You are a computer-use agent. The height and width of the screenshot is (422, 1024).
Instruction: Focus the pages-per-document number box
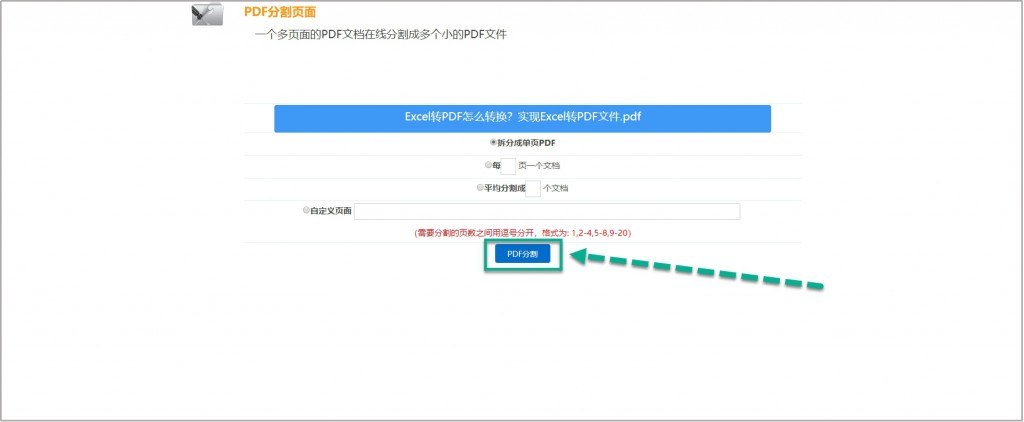(509, 166)
